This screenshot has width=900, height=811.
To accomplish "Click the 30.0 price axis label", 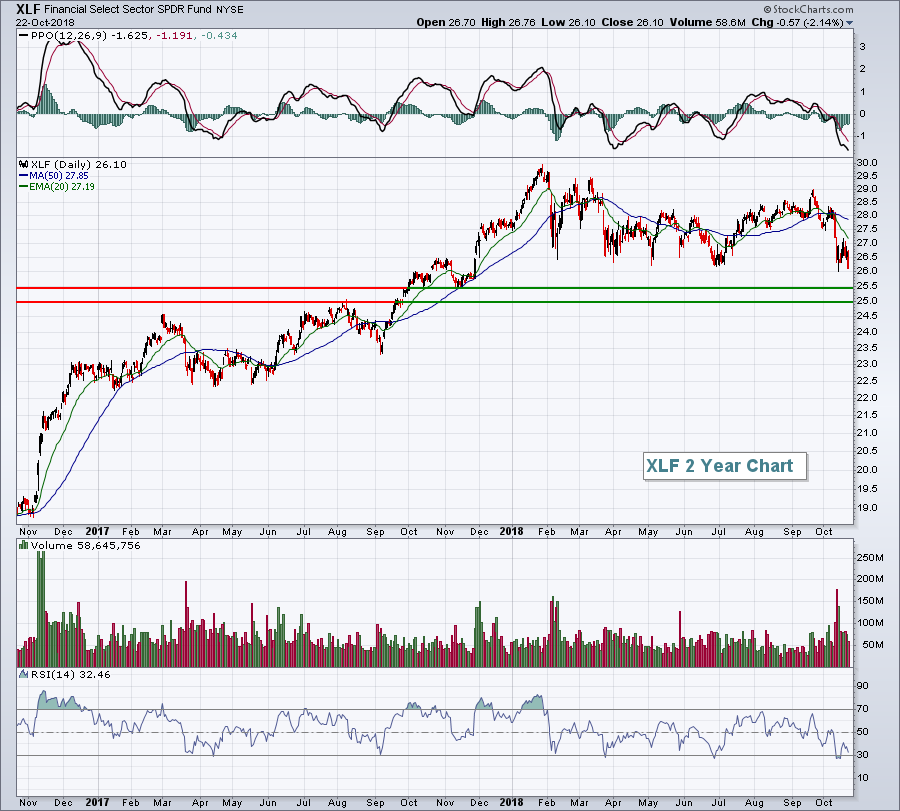I will (867, 162).
